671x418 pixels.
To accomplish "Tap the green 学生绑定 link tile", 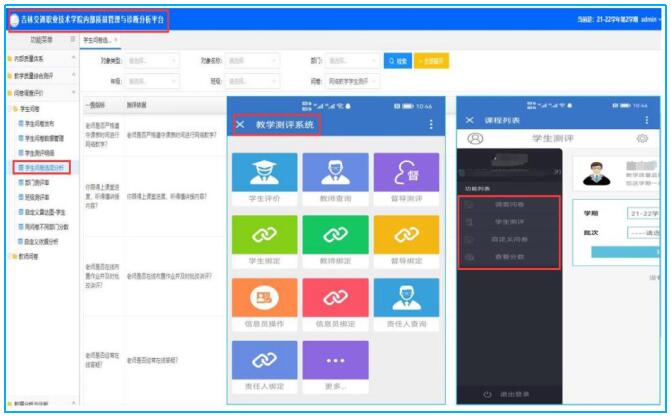I will 263,241.
